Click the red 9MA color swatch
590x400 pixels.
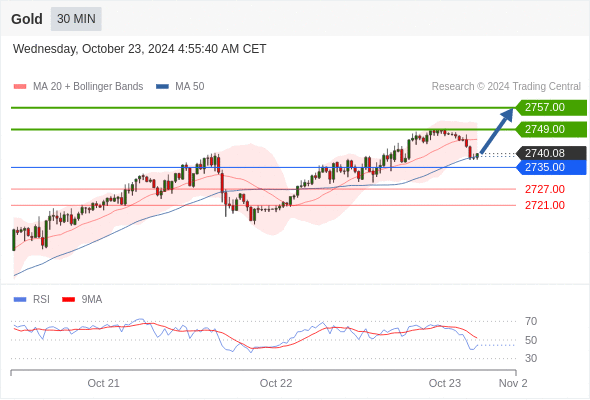point(68,300)
